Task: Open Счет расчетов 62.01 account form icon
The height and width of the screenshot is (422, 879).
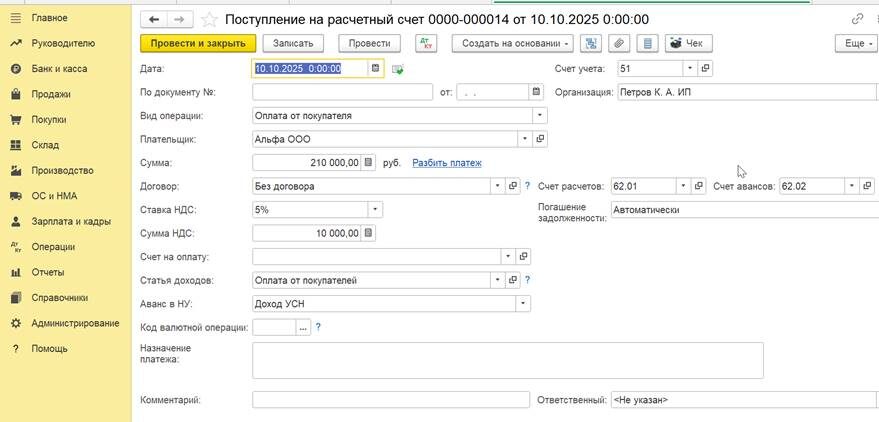Action: click(698, 187)
